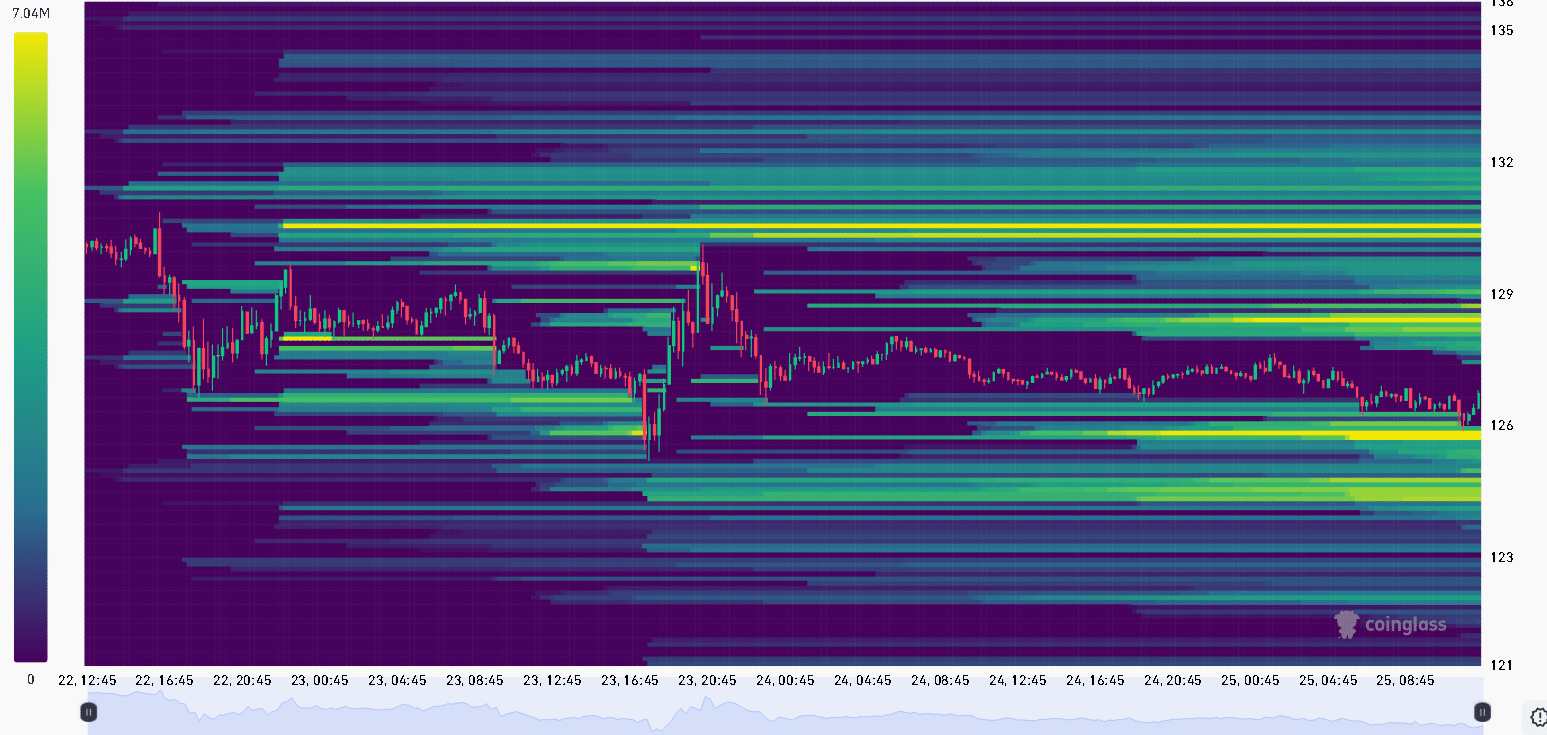This screenshot has width=1547, height=735.
Task: Click the purple bottom of the color scale
Action: 30,652
